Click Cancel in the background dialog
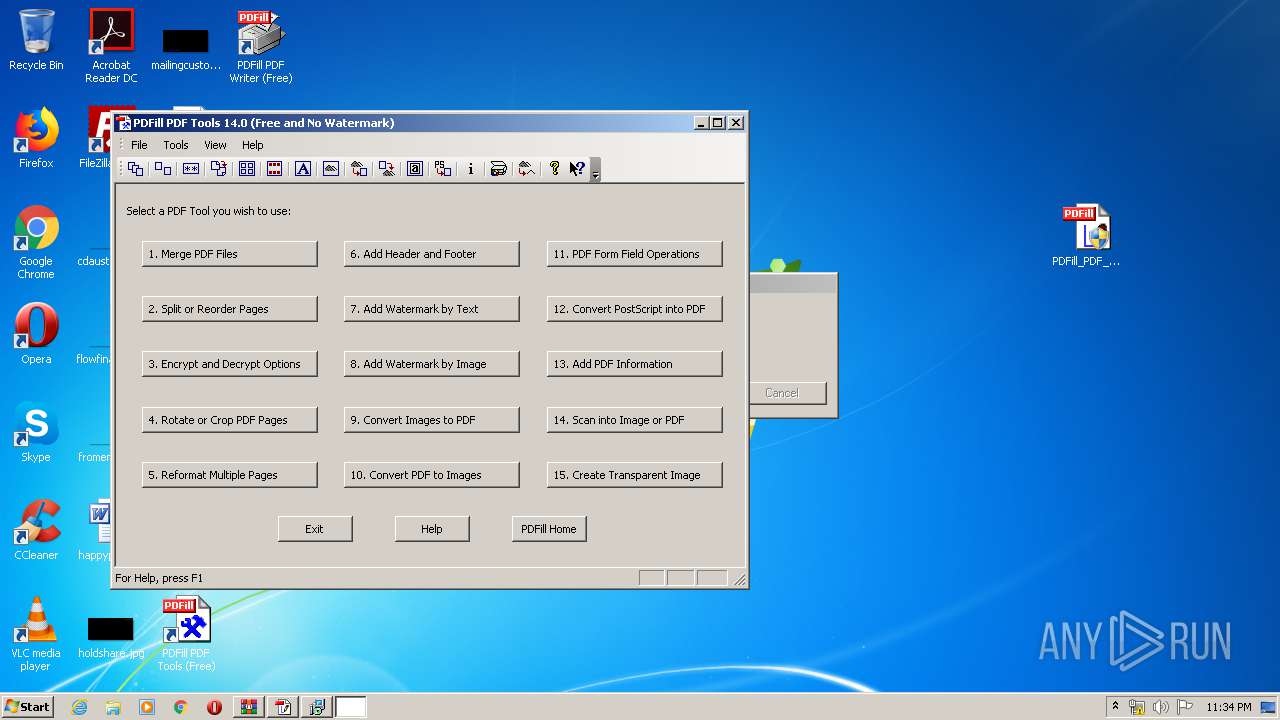The width and height of the screenshot is (1280, 720). click(788, 393)
